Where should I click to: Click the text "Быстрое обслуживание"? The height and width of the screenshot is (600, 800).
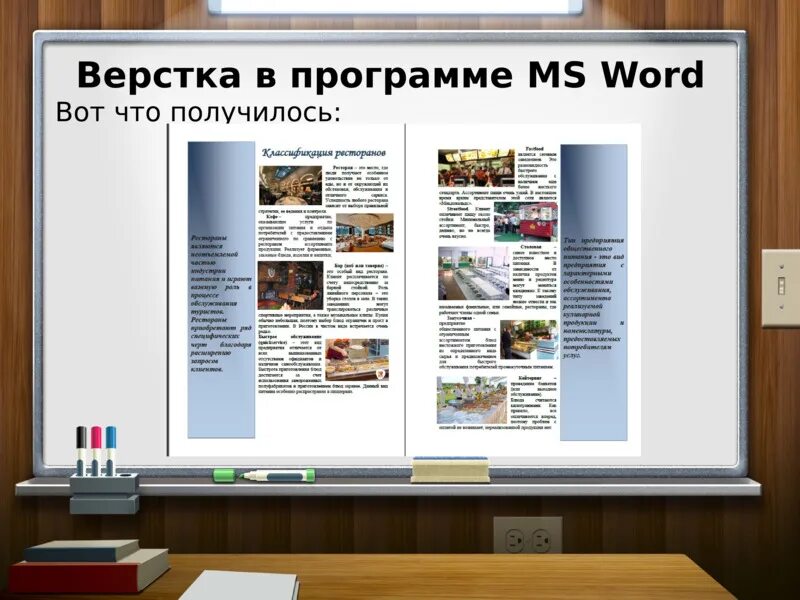point(290,337)
